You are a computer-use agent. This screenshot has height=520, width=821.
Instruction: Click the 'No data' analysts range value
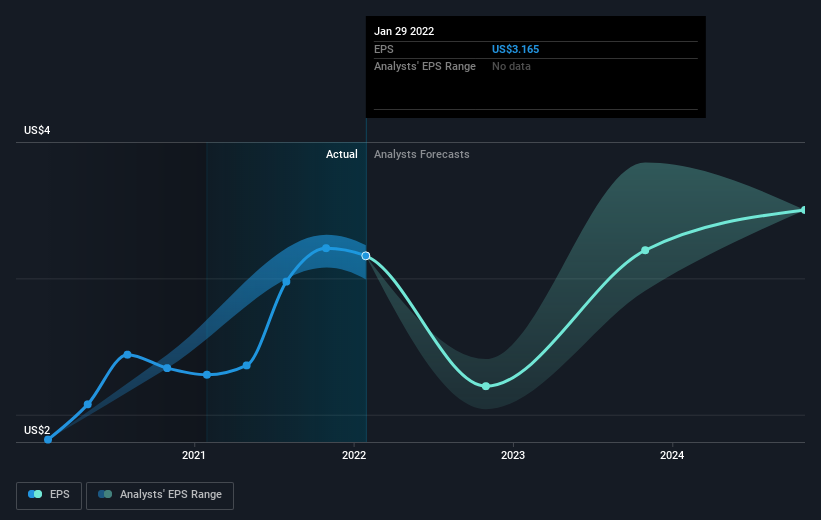(511, 67)
